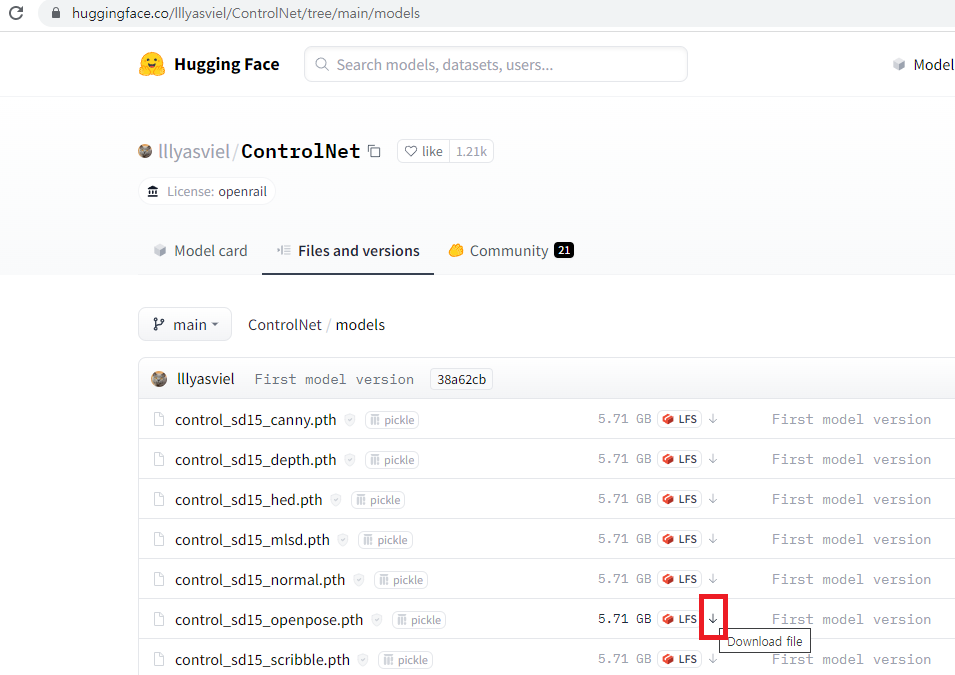Screen dimensions: 955x675
Task: Click the lllyasviel avatar next to repo title
Action: point(145,151)
